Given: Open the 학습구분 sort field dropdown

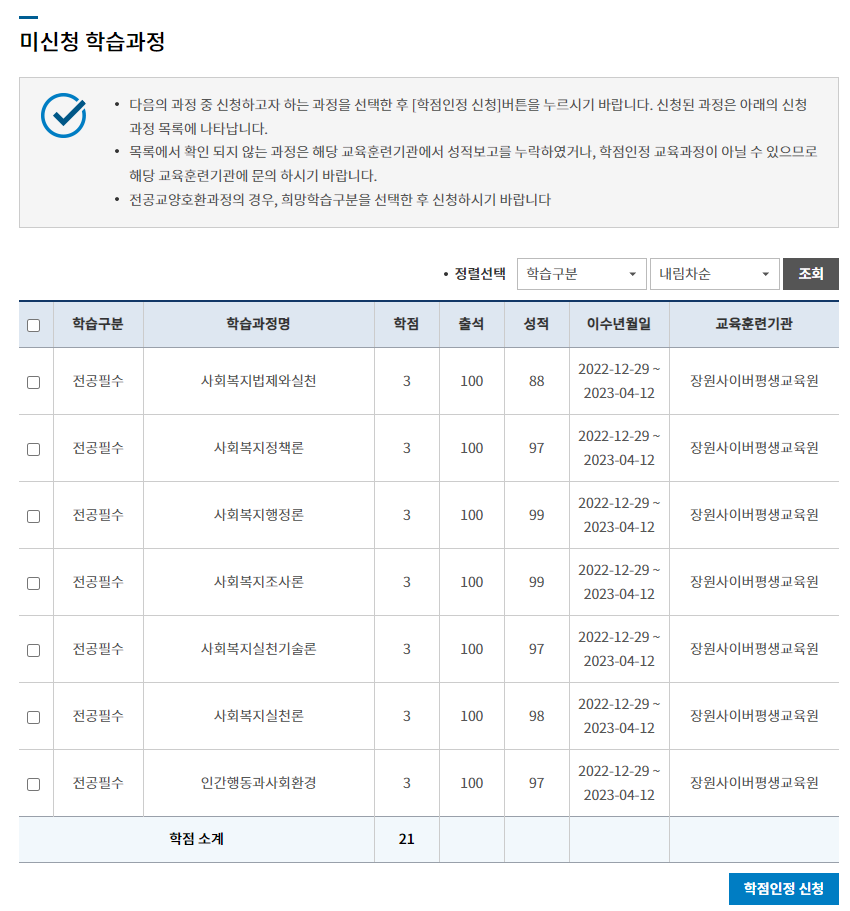Looking at the screenshot, I should click(x=582, y=274).
